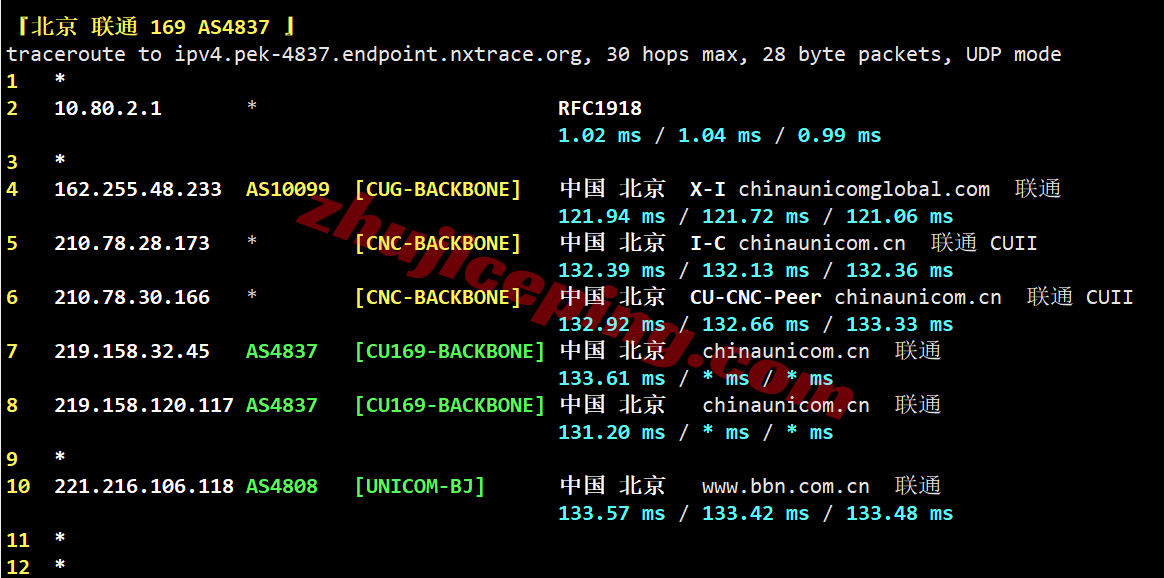This screenshot has width=1164, height=578.
Task: Click the [CUG-BACKBONE] tag
Action: (438, 189)
